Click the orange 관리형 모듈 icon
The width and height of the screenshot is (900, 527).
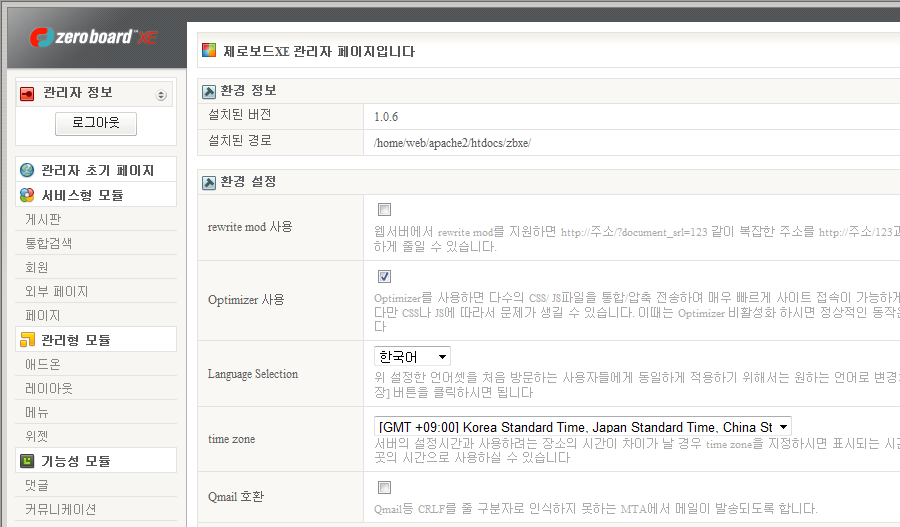coord(27,340)
